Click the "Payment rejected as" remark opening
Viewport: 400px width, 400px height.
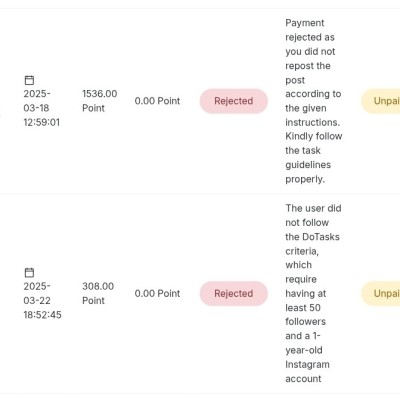tap(310, 30)
